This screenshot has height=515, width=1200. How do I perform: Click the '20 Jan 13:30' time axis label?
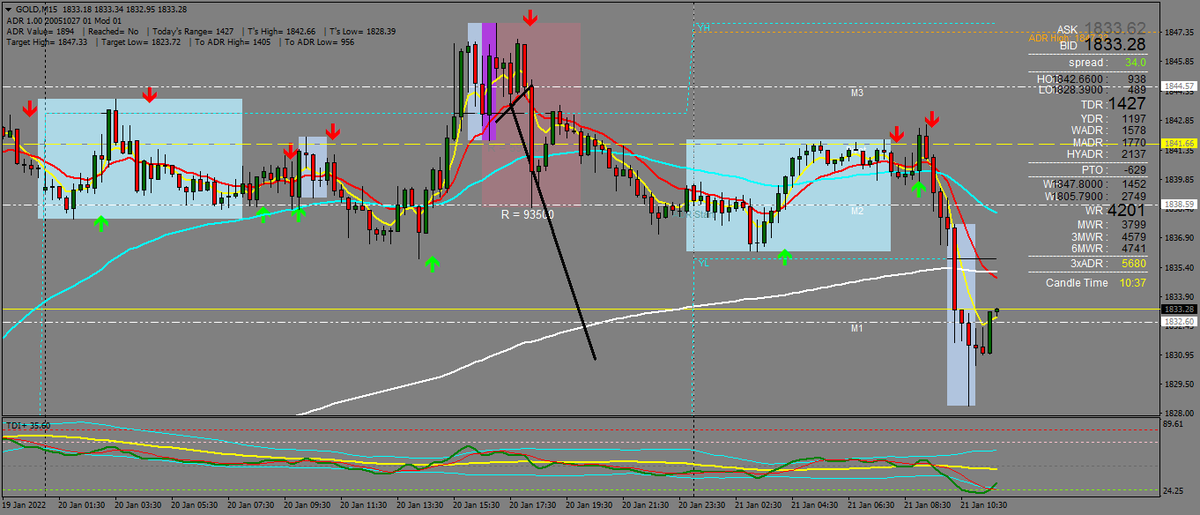point(422,505)
